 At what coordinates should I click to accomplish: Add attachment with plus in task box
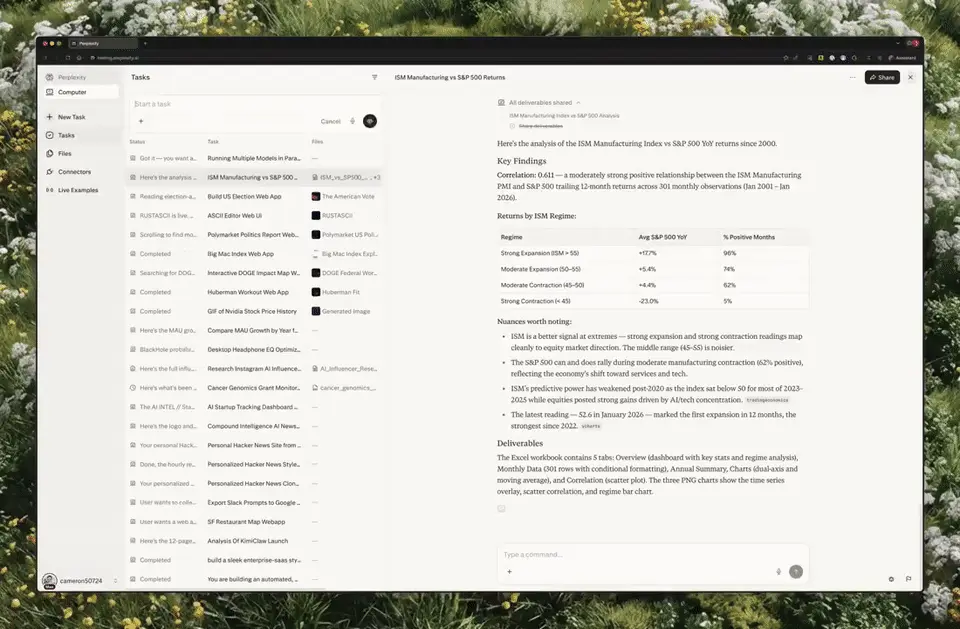[x=141, y=121]
